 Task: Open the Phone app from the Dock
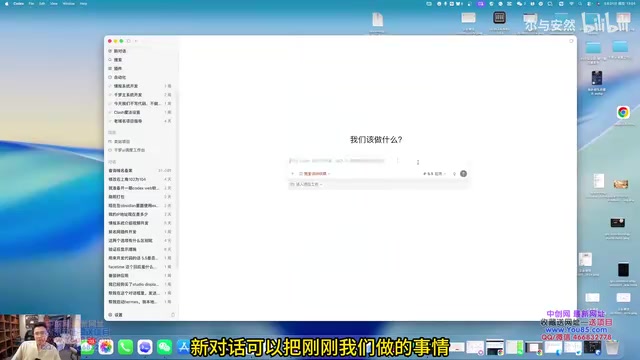[125, 347]
